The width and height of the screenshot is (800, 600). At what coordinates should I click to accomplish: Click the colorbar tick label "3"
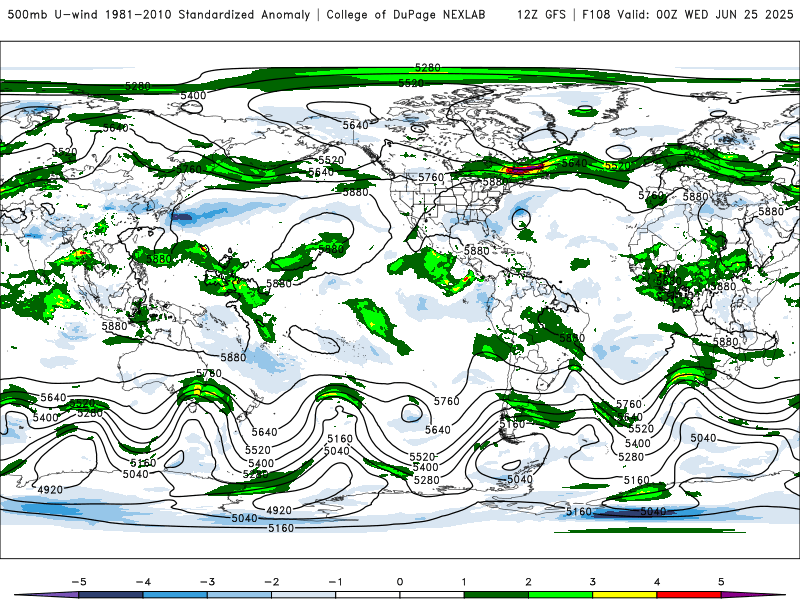593,582
